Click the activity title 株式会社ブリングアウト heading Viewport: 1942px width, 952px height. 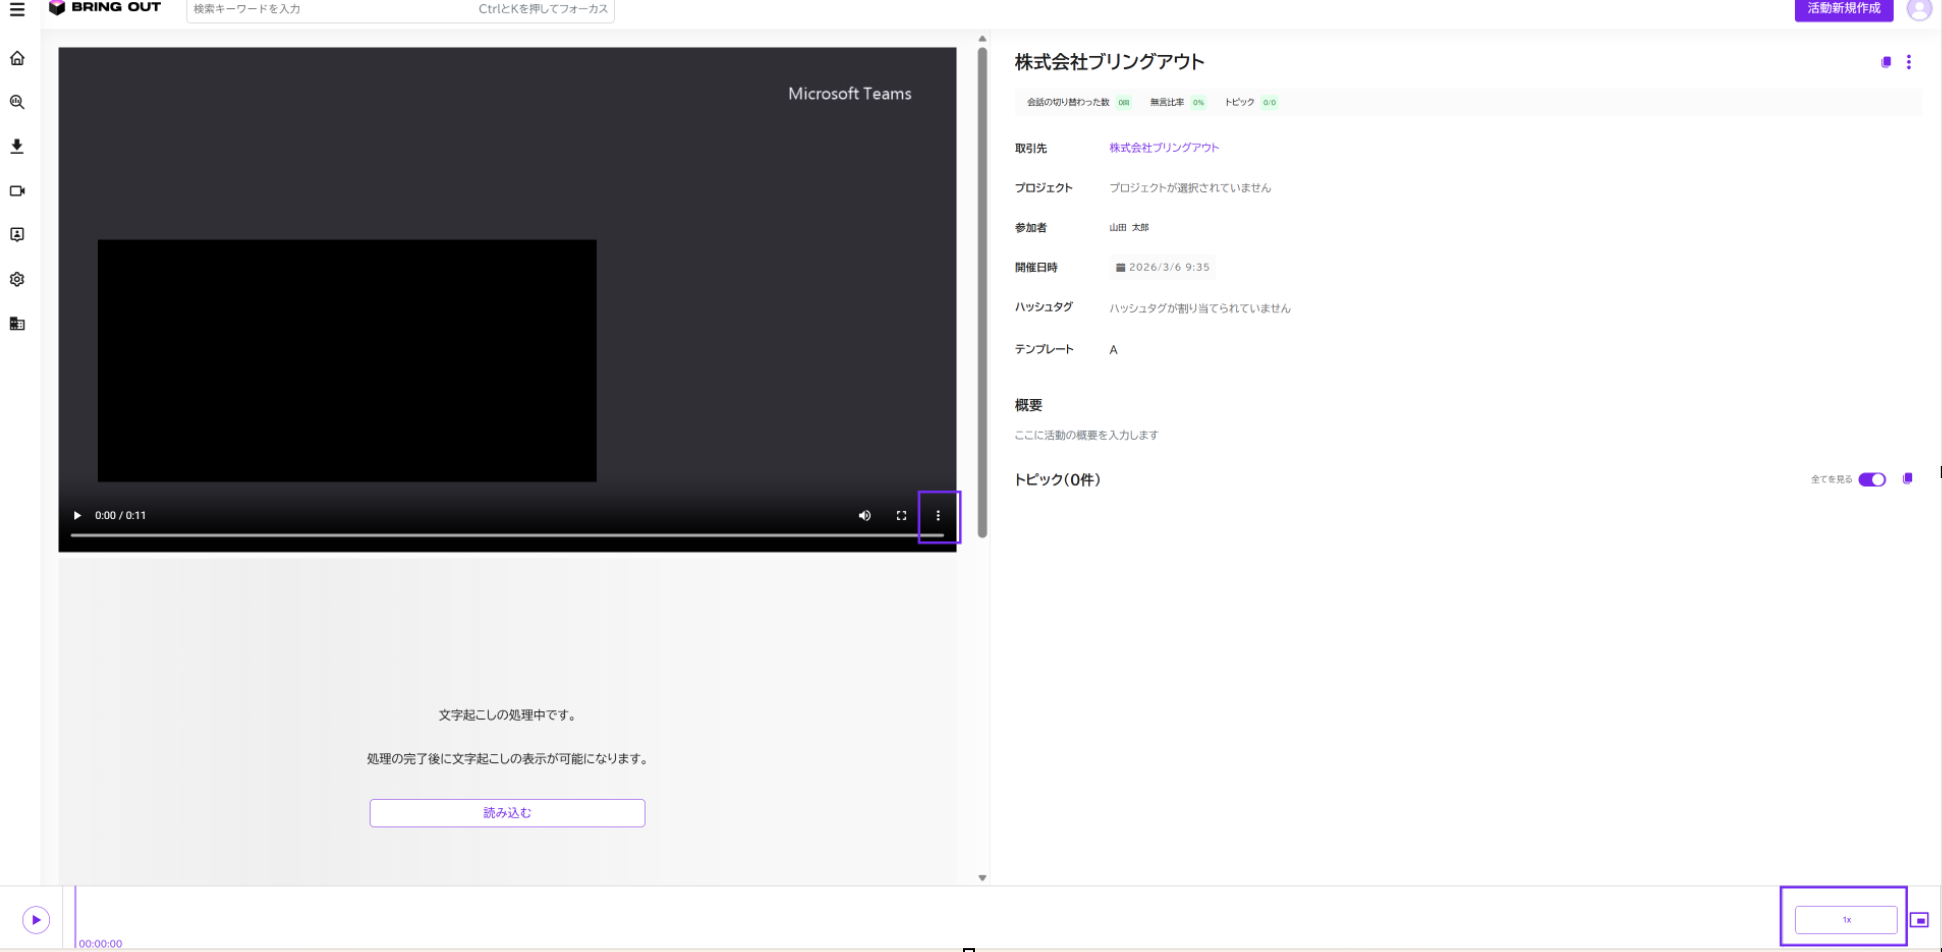[1109, 62]
